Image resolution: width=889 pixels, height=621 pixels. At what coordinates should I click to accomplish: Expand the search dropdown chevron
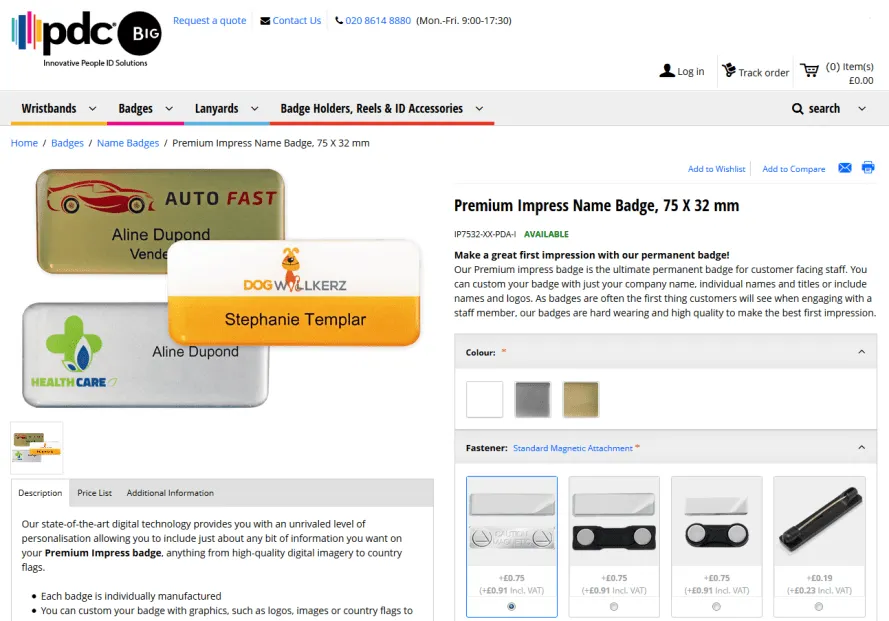(x=862, y=109)
